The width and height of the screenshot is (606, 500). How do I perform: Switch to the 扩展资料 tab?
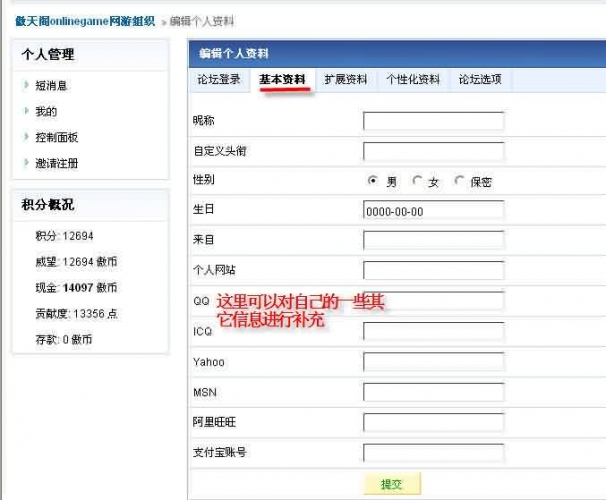tap(346, 80)
